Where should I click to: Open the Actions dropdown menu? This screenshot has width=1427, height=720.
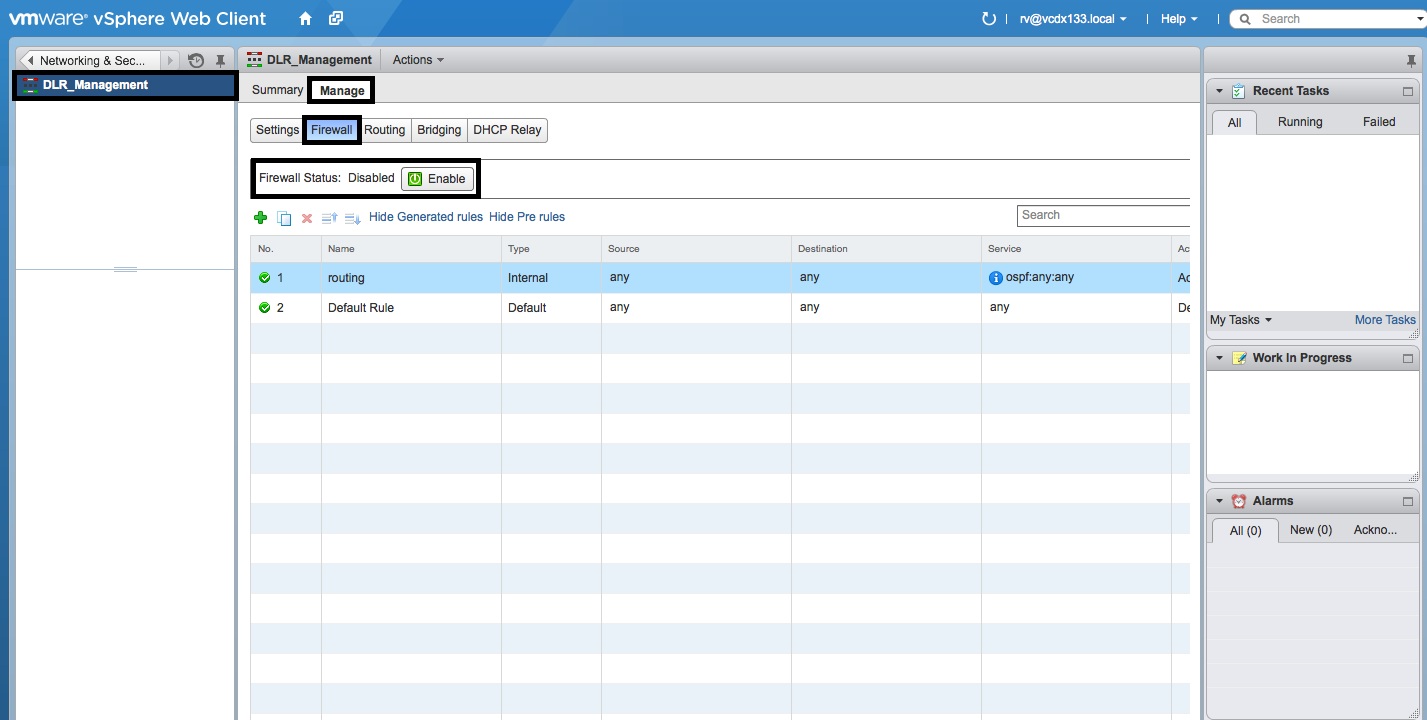pyautogui.click(x=418, y=60)
